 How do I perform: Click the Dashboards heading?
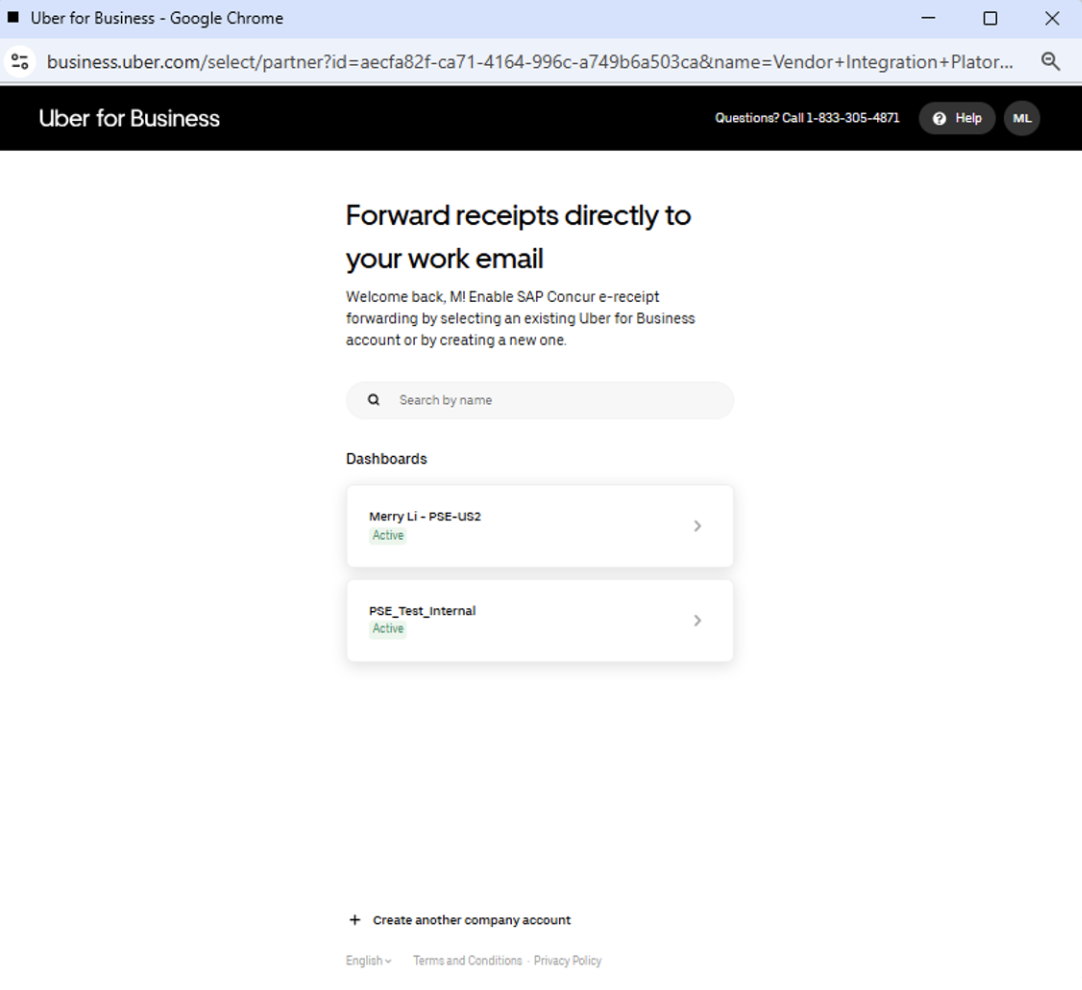[x=386, y=459]
